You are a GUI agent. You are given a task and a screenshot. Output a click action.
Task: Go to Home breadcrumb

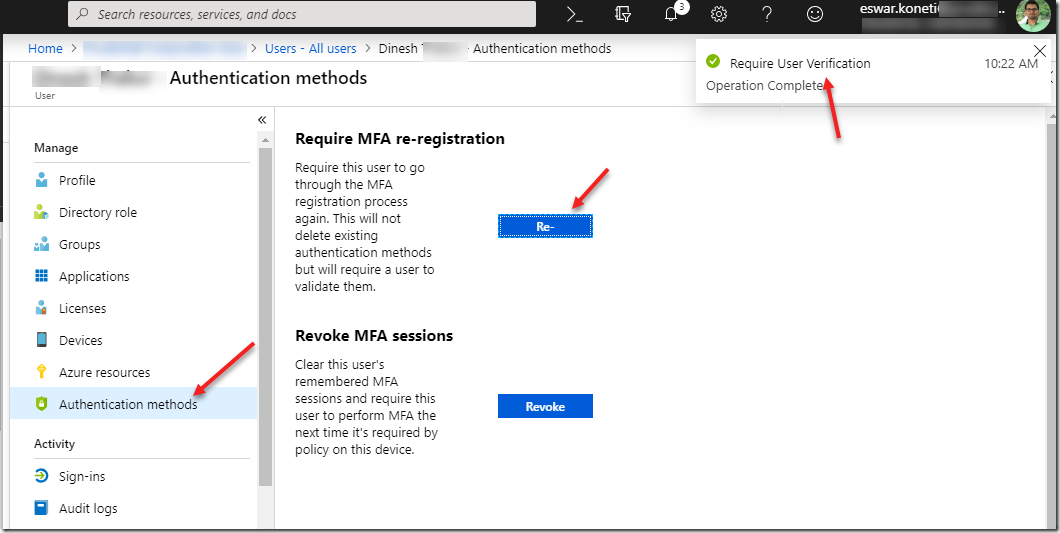point(45,48)
